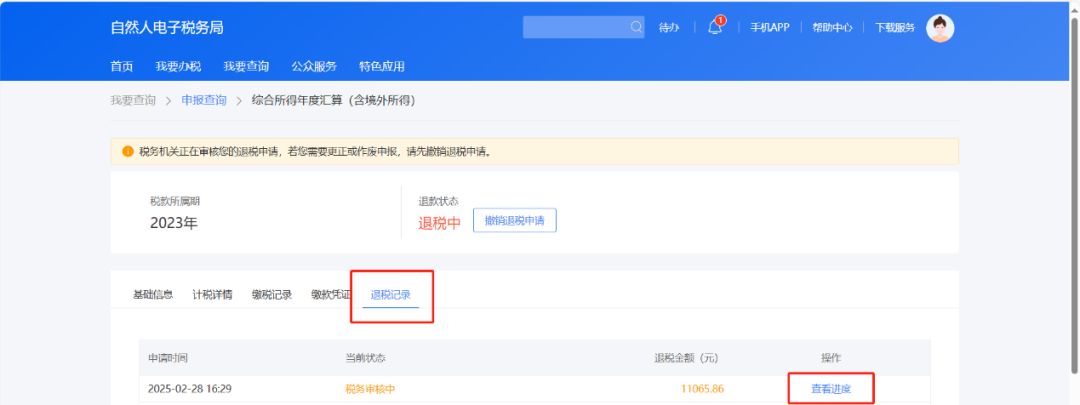Click the 税务审核中 status text
Viewport: 1080px width, 405px height.
371,389
